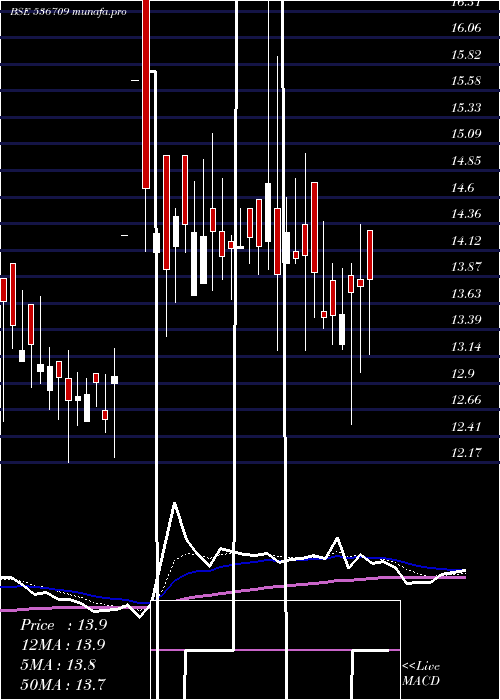Click the Price : 13.9 readout
The width and height of the screenshot is (500, 700).
click(63, 625)
